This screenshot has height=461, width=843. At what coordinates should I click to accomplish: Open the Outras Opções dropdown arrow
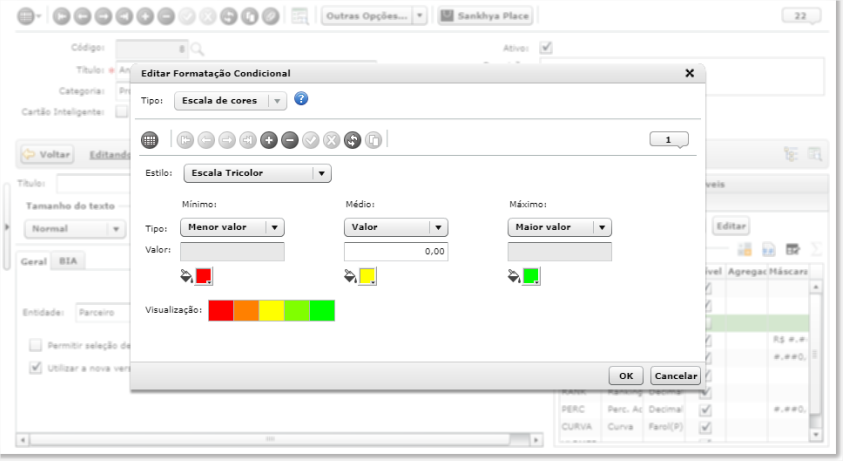pyautogui.click(x=420, y=16)
